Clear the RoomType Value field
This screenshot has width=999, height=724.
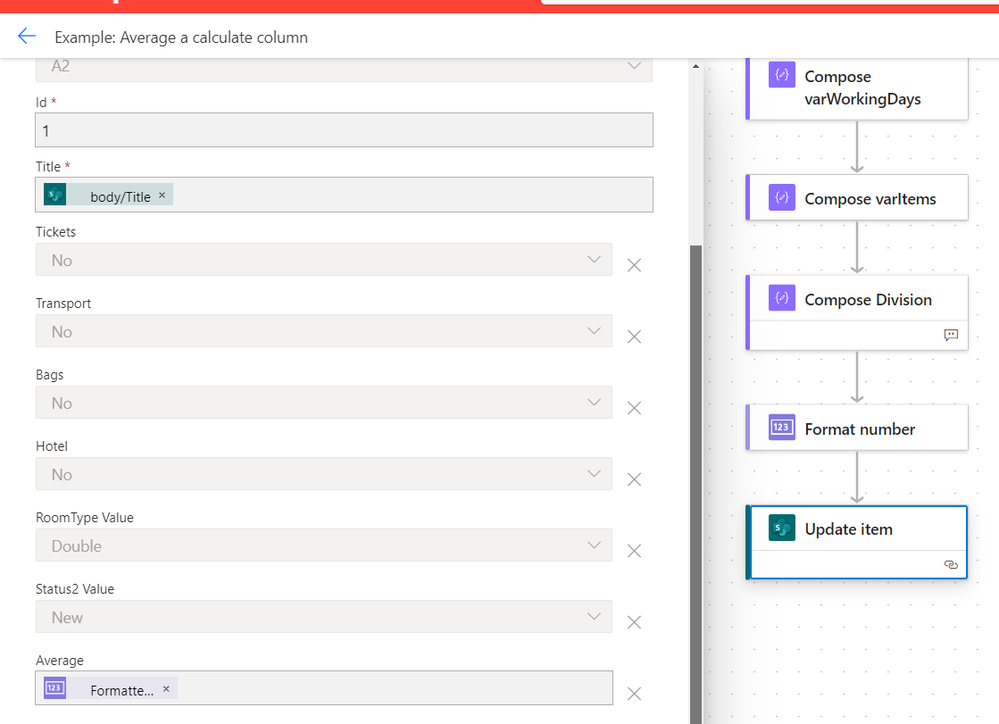(634, 551)
